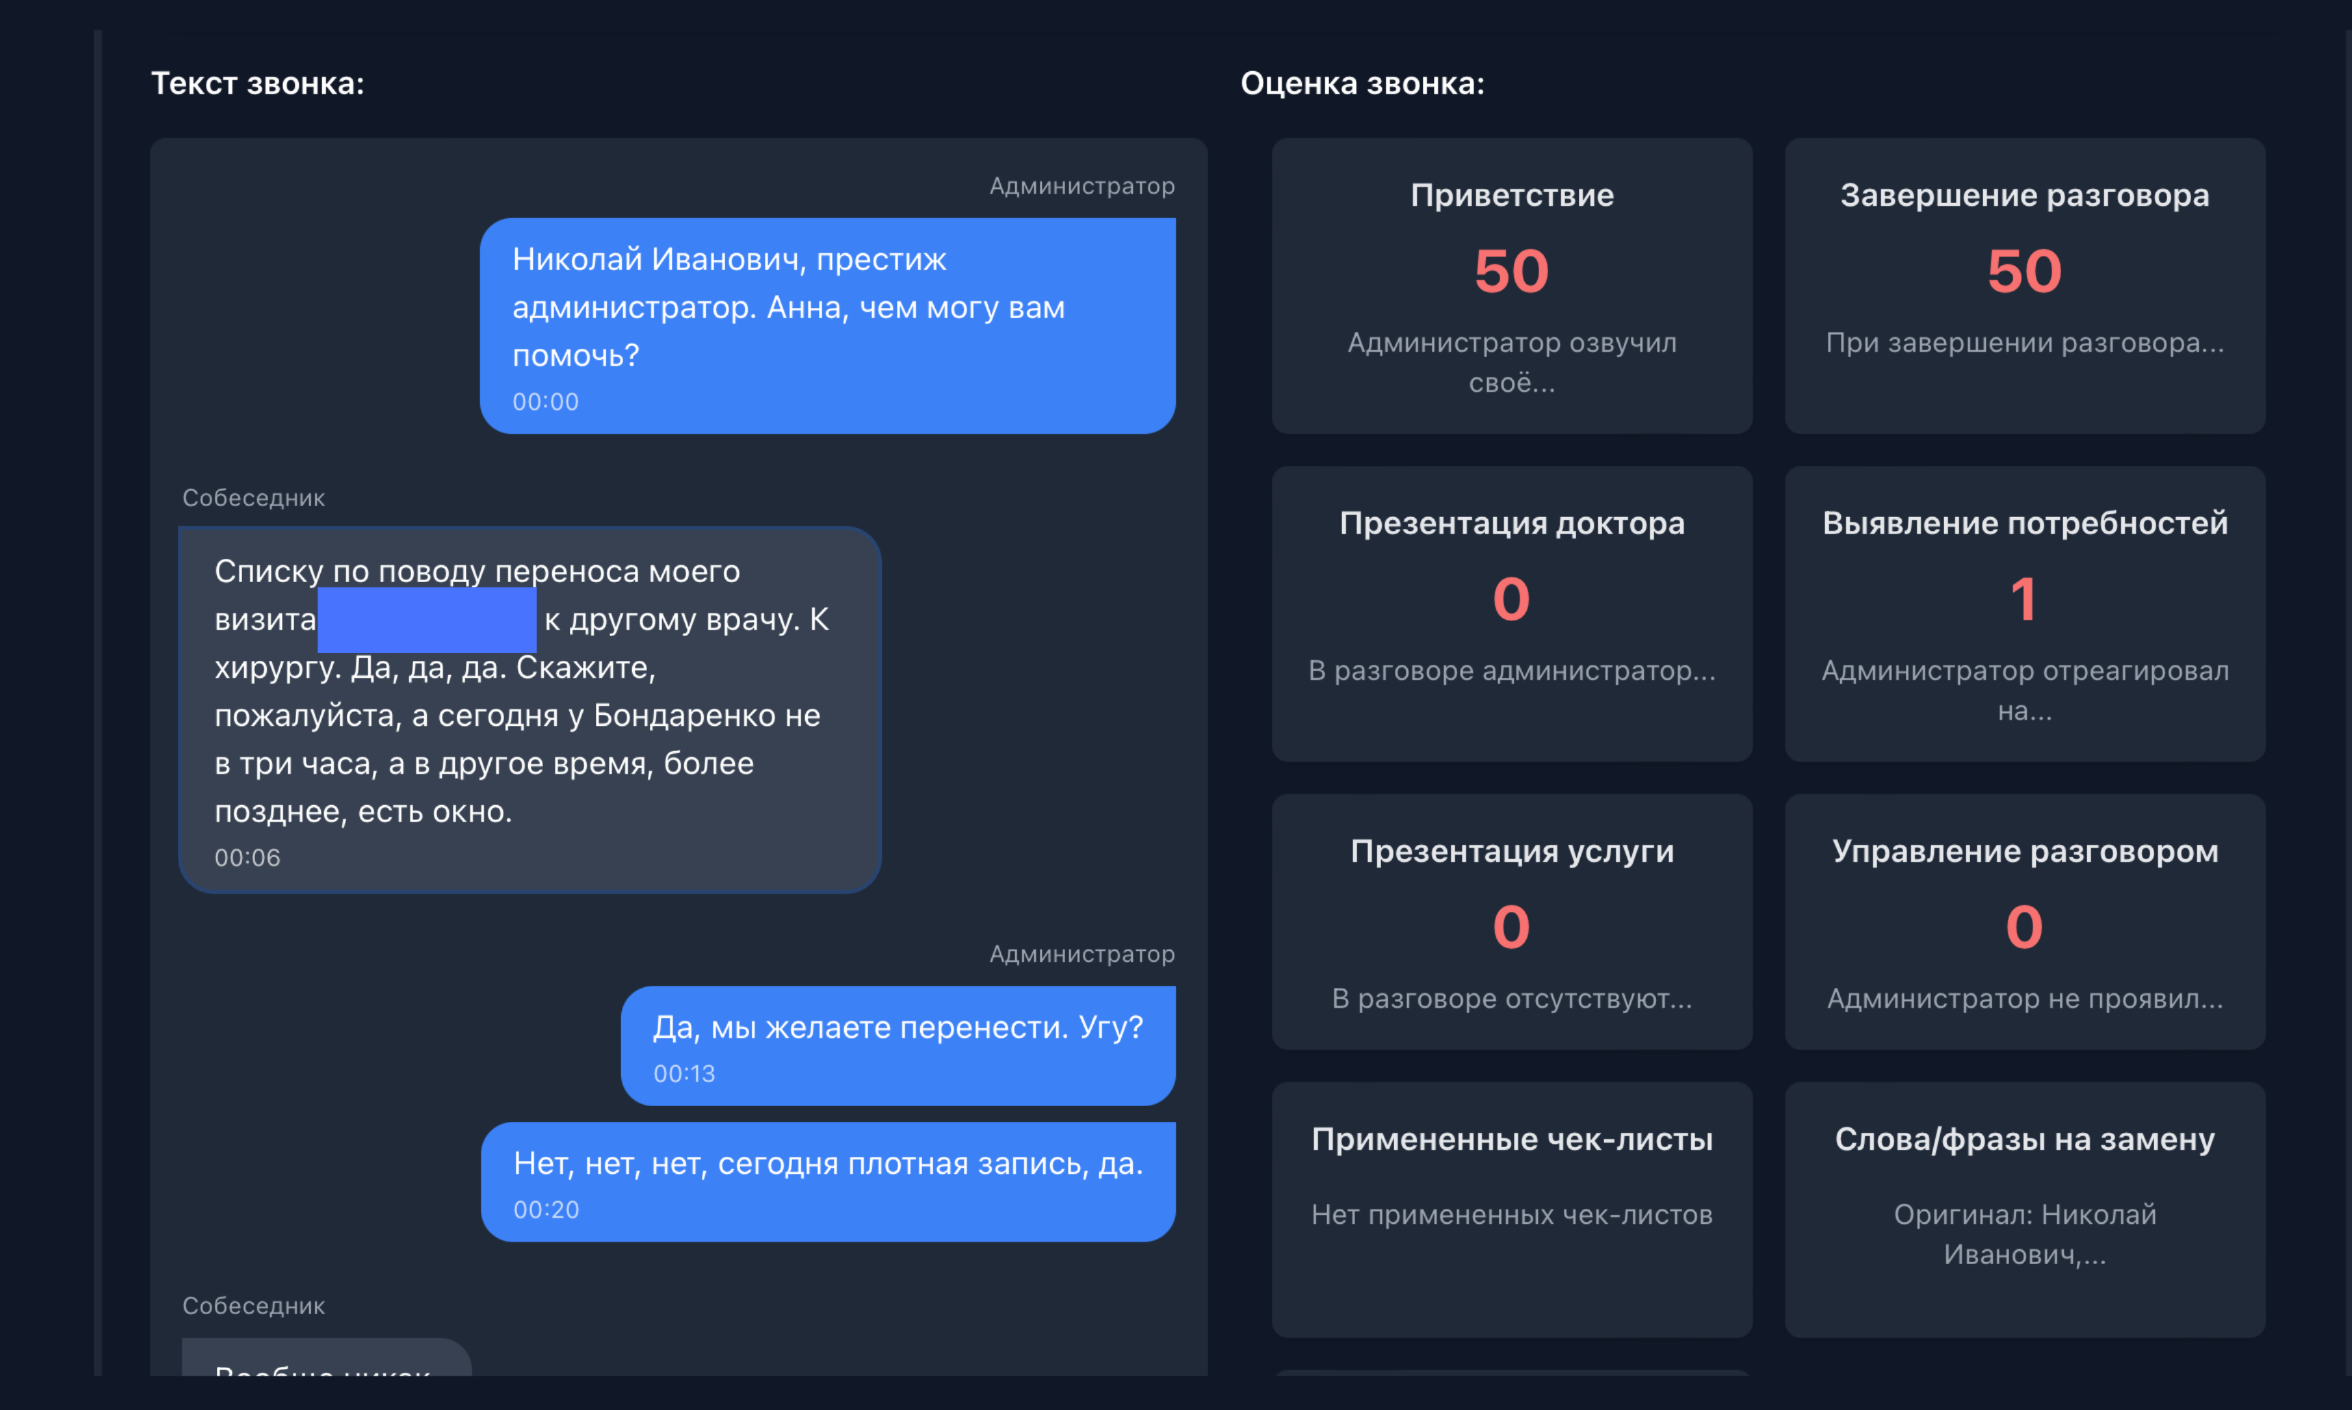Image resolution: width=2352 pixels, height=1410 pixels.
Task: Expand truncated text "Администратор озвучил своё..."
Action: [1511, 362]
